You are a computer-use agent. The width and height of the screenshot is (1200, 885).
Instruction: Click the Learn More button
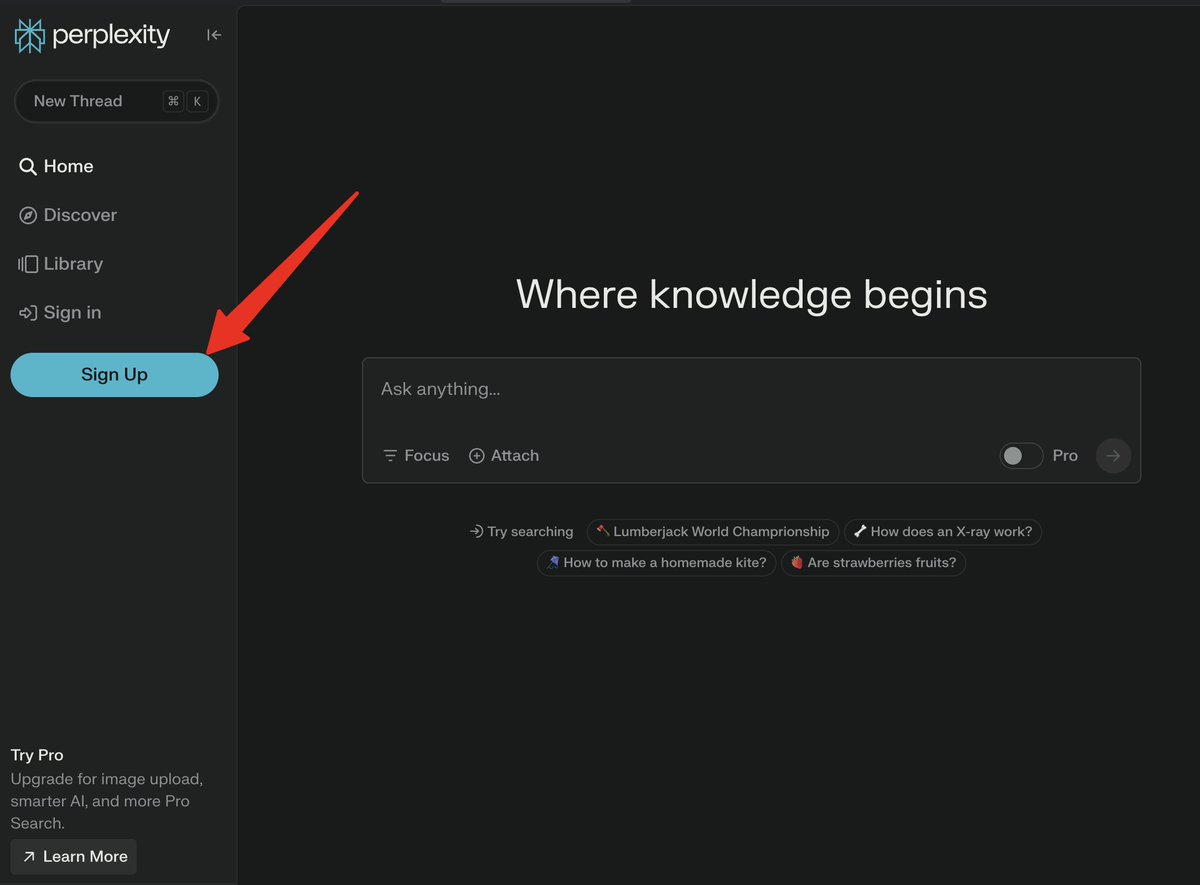(x=74, y=857)
